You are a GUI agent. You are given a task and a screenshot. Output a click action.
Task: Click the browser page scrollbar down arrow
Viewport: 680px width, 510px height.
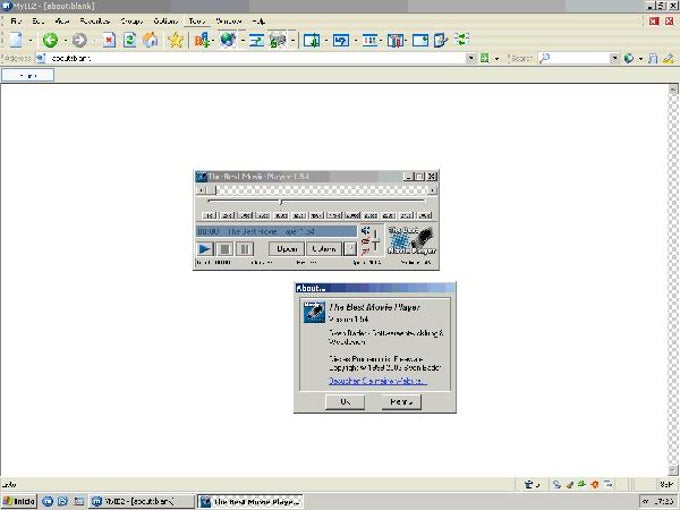pos(673,470)
